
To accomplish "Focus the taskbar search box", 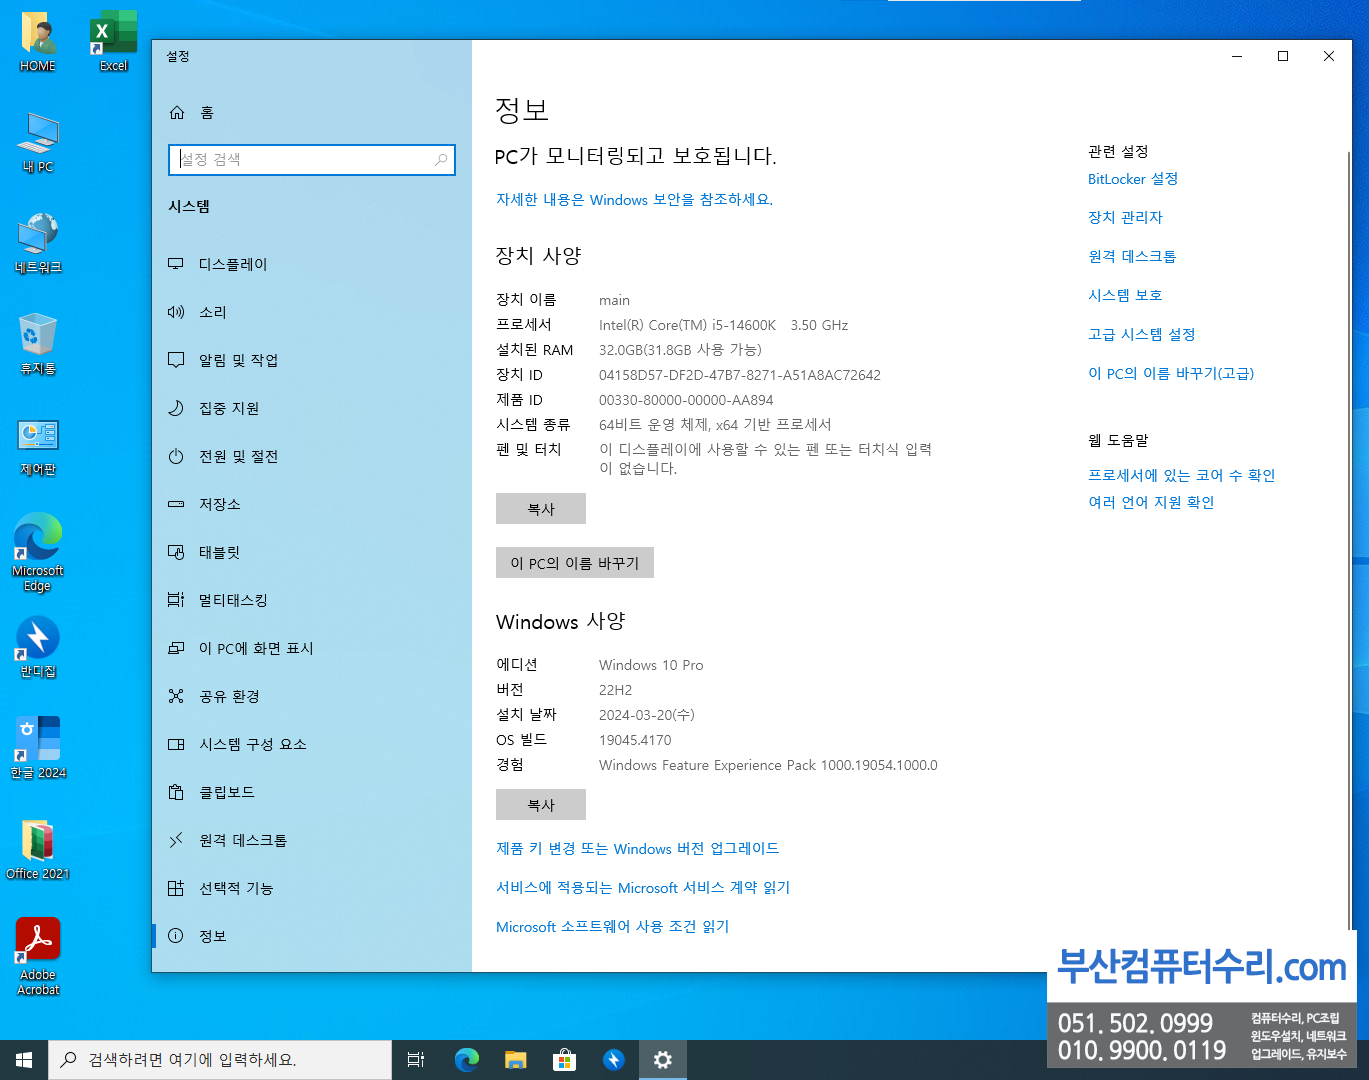I will coord(220,1060).
